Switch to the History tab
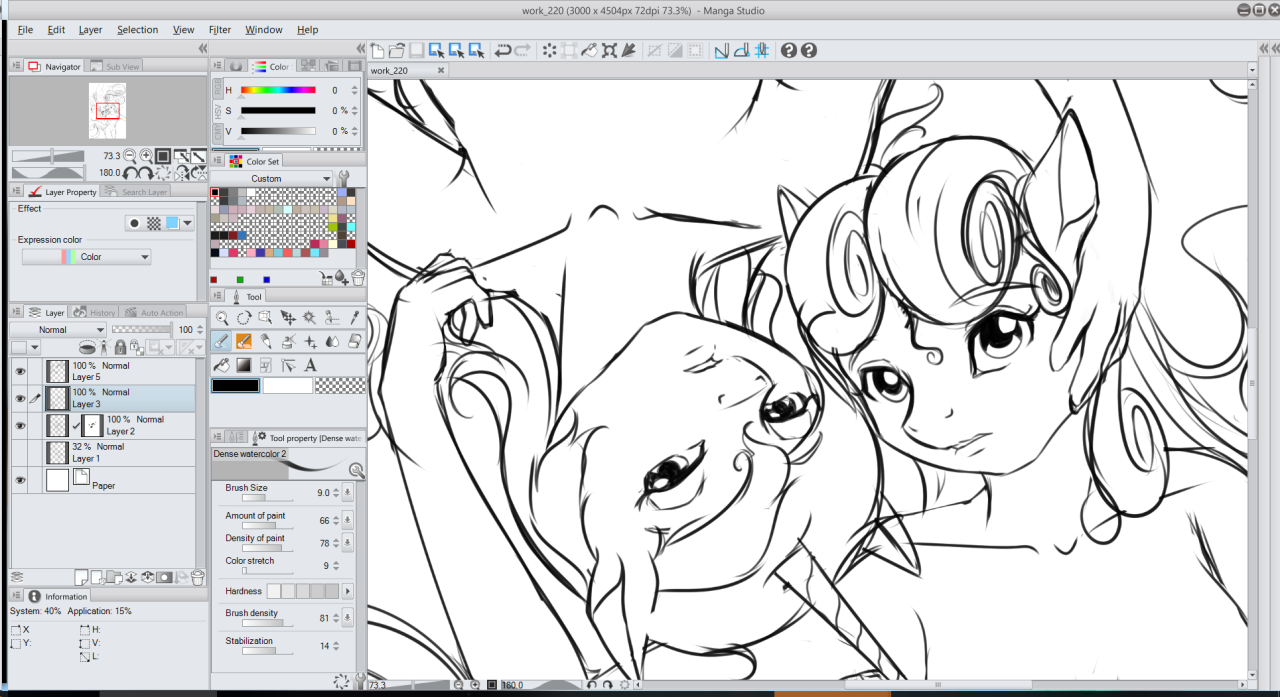The height and width of the screenshot is (697, 1280). (95, 312)
